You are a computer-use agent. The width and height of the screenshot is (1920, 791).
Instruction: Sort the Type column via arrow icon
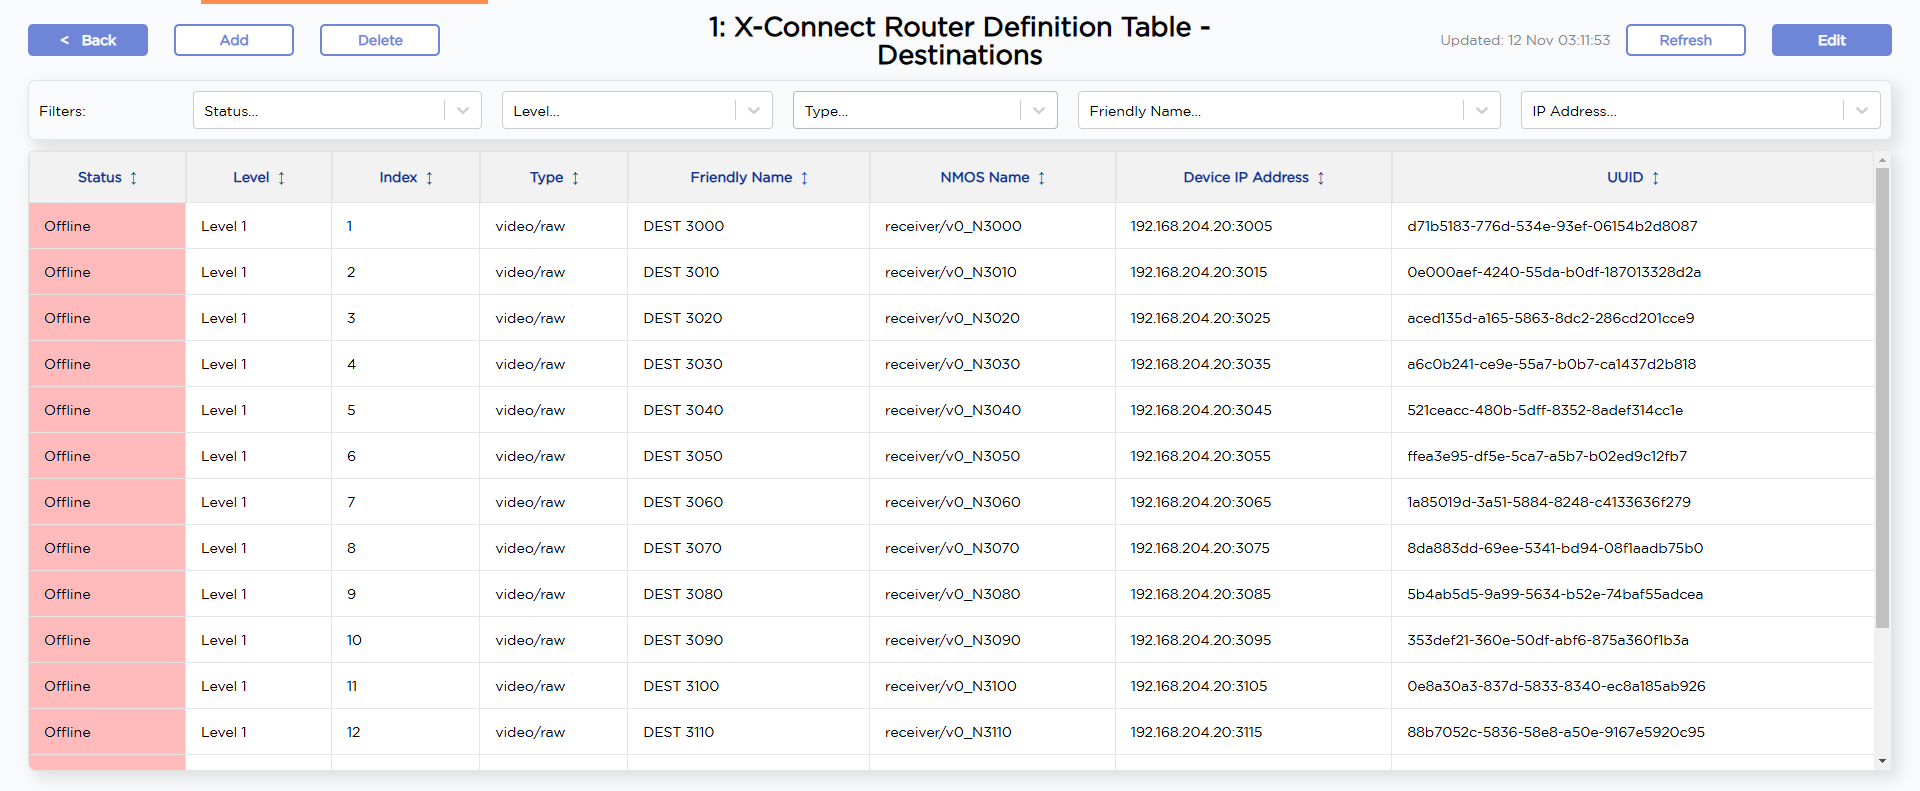(575, 178)
